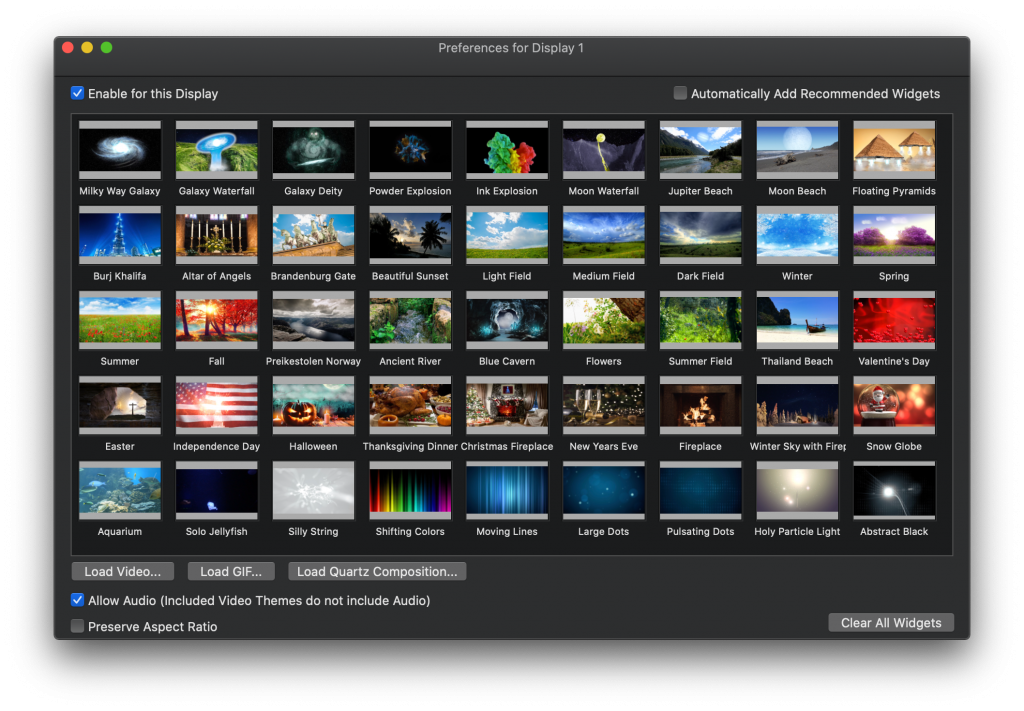Pick the Altar of Angels theme
Image resolution: width=1024 pixels, height=711 pixels.
[216, 235]
